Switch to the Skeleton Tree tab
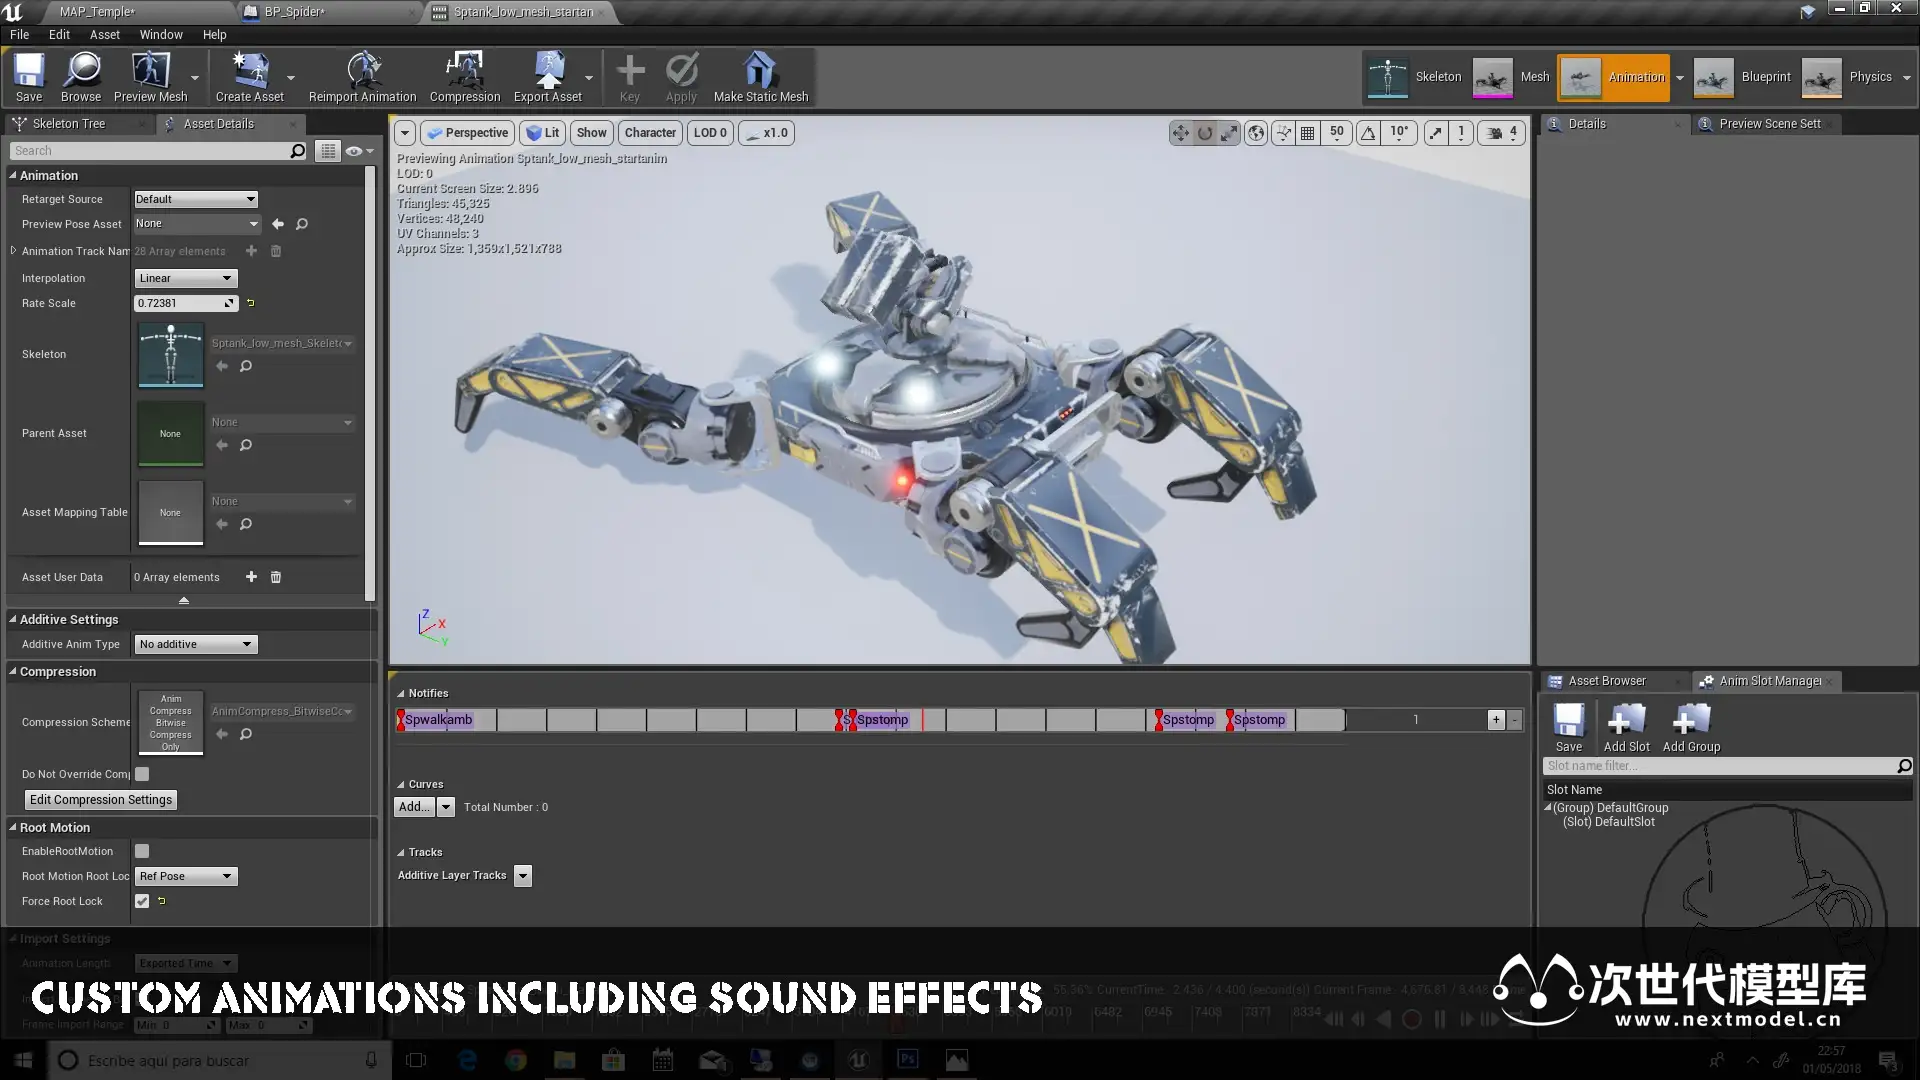The image size is (1920, 1080). click(x=68, y=124)
